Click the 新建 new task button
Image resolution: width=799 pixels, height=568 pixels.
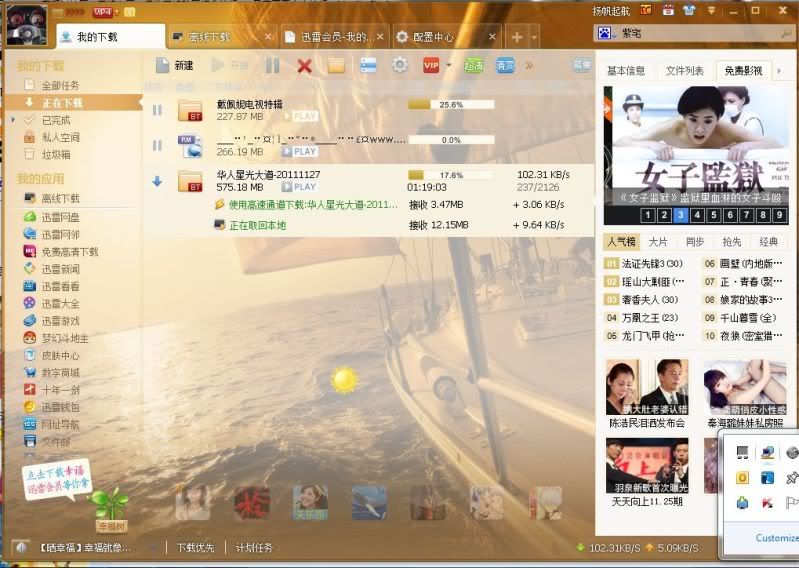174,65
